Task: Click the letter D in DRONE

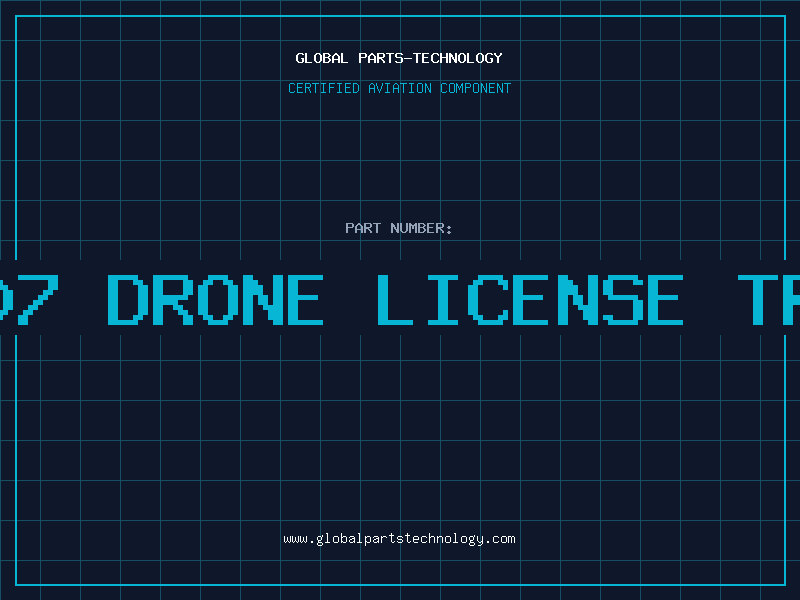Action: click(x=128, y=299)
